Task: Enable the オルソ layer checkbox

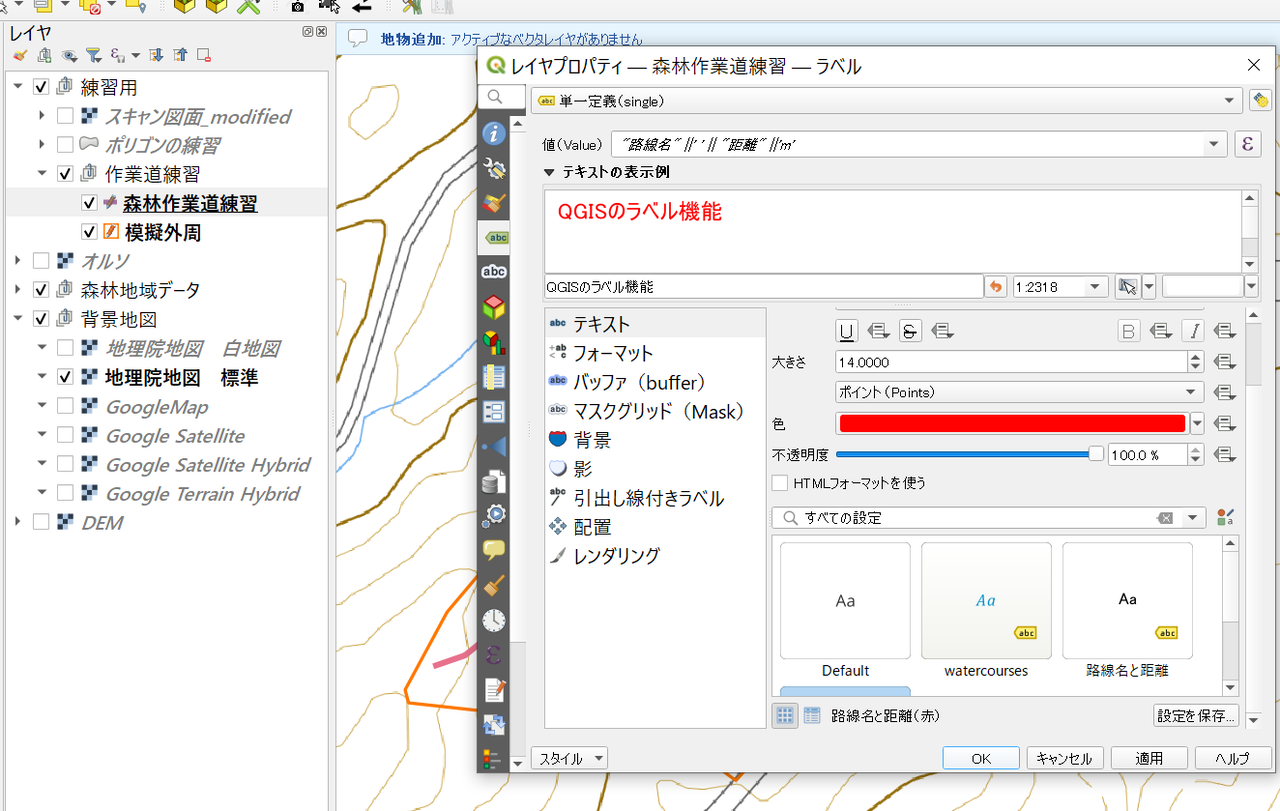Action: (x=41, y=261)
